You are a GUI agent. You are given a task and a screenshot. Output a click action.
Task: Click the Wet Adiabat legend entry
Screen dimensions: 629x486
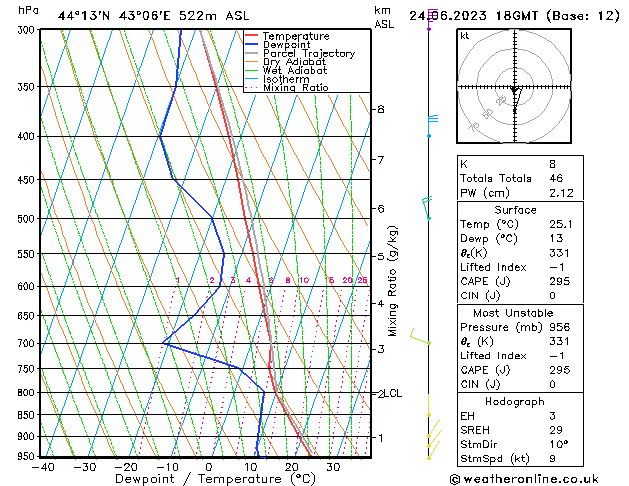(291, 71)
